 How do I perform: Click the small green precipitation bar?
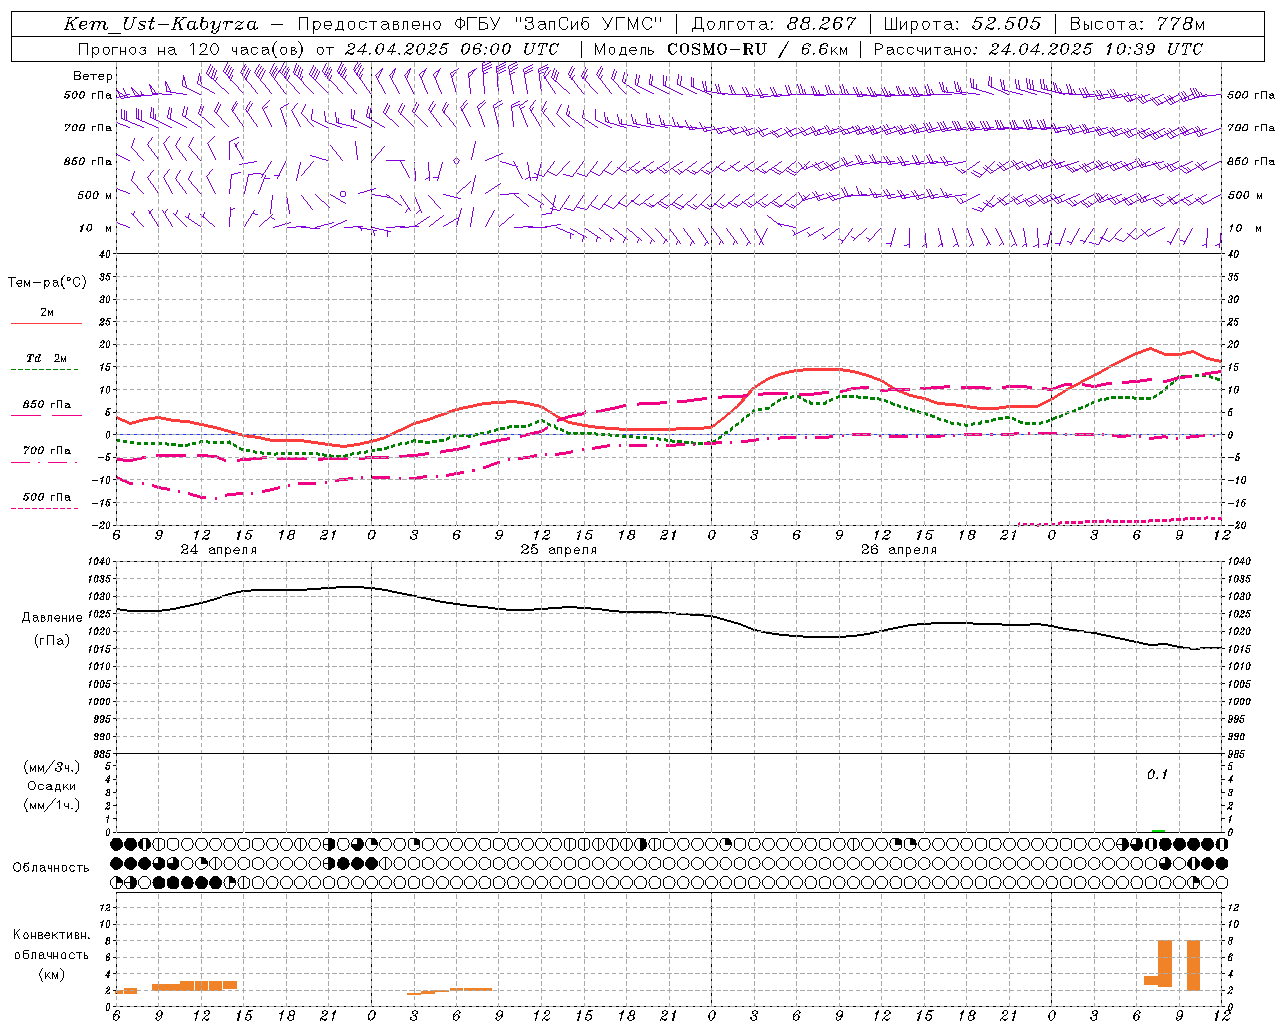[1158, 830]
